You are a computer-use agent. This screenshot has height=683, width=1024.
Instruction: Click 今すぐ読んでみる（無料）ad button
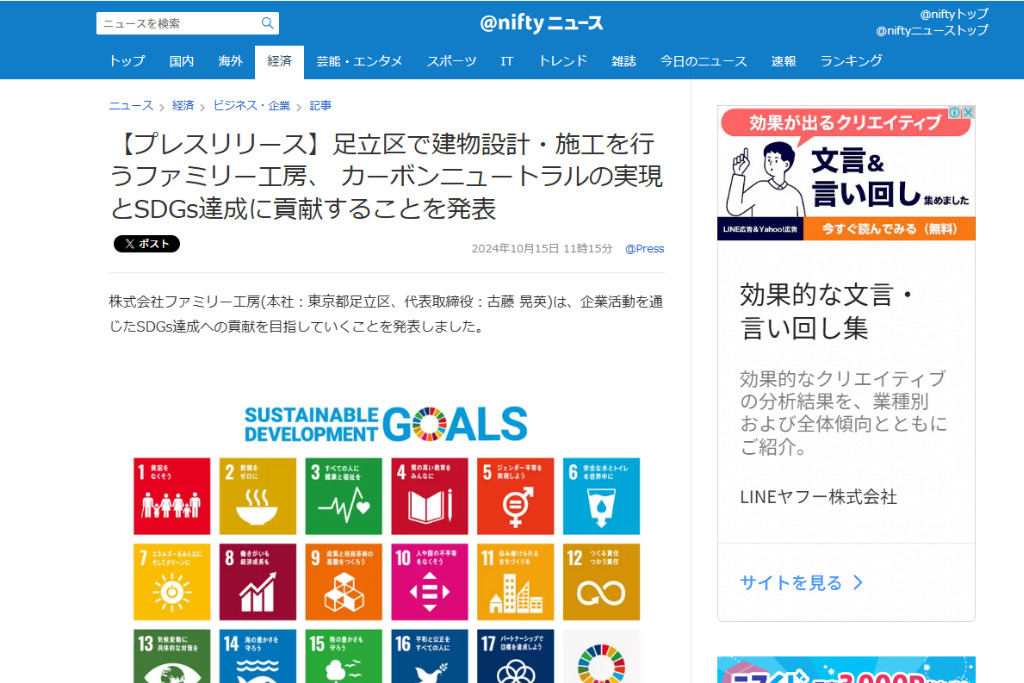click(889, 229)
